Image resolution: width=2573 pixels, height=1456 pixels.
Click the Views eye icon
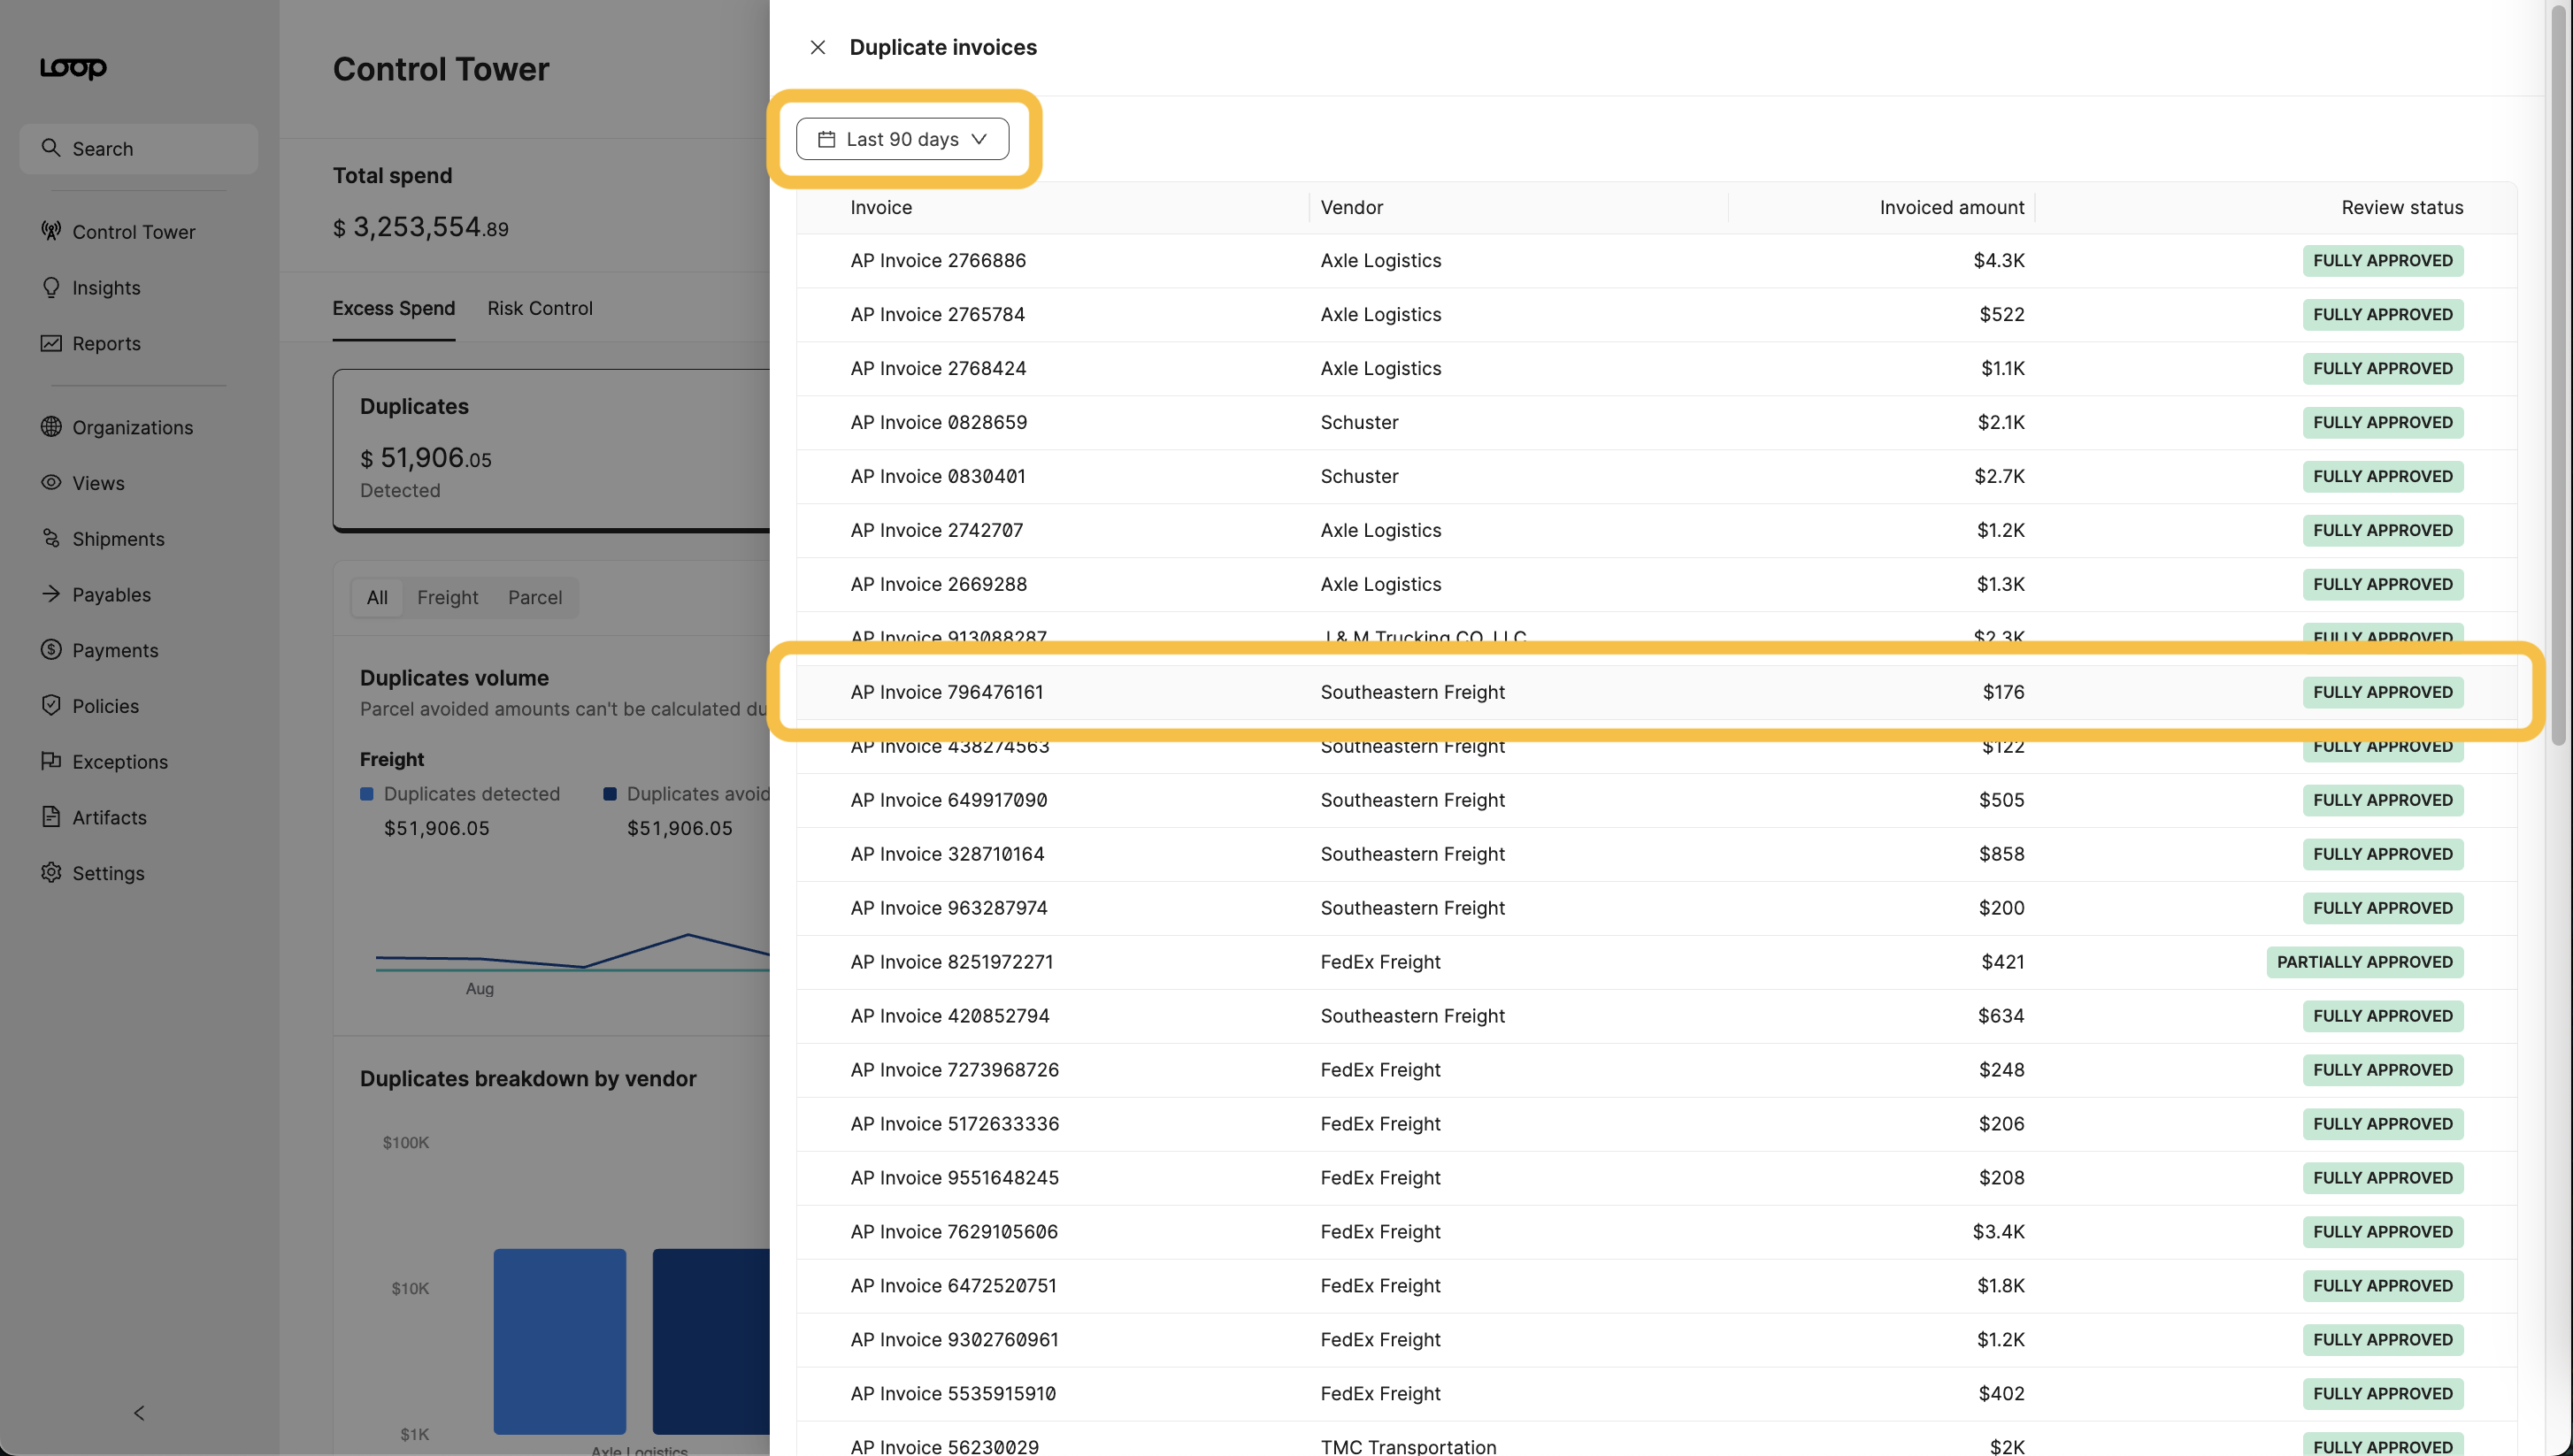[x=51, y=482]
